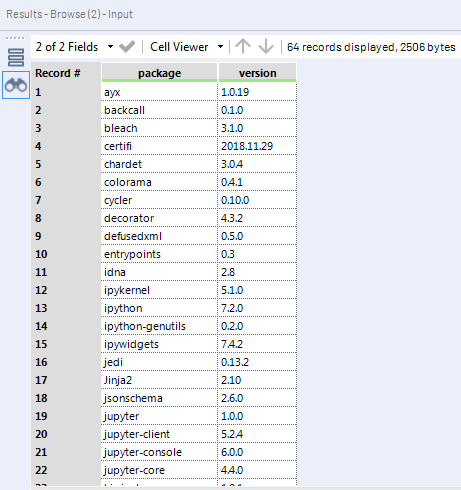Select the jupyter-client package cell
This screenshot has width=461, height=490.
(x=159, y=434)
